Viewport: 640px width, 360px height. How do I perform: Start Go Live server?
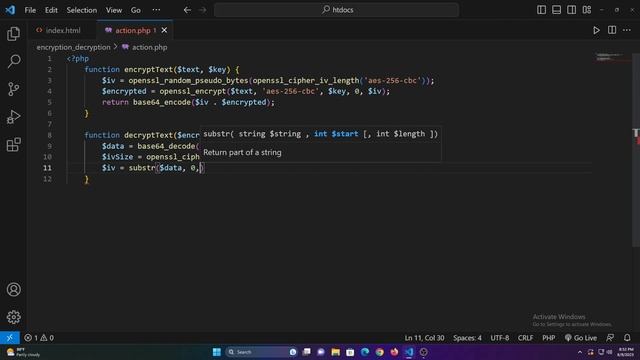(x=581, y=338)
